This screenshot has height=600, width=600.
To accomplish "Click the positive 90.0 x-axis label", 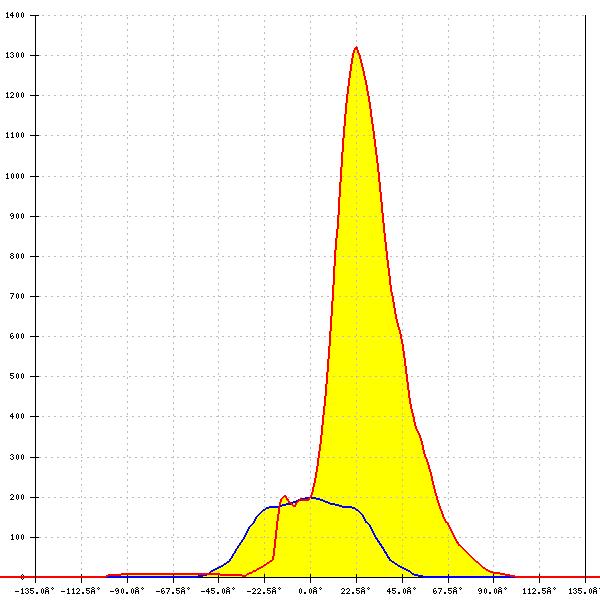I will (493, 591).
